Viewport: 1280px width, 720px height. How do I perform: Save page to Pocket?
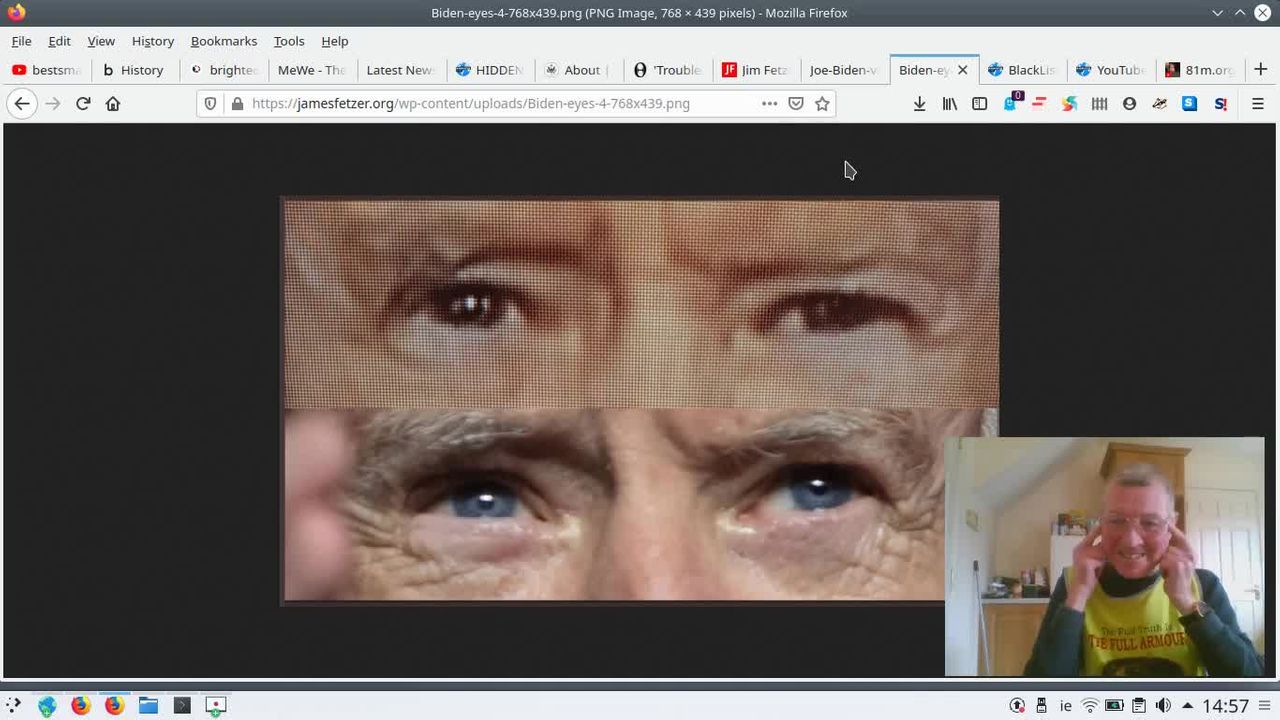click(796, 103)
